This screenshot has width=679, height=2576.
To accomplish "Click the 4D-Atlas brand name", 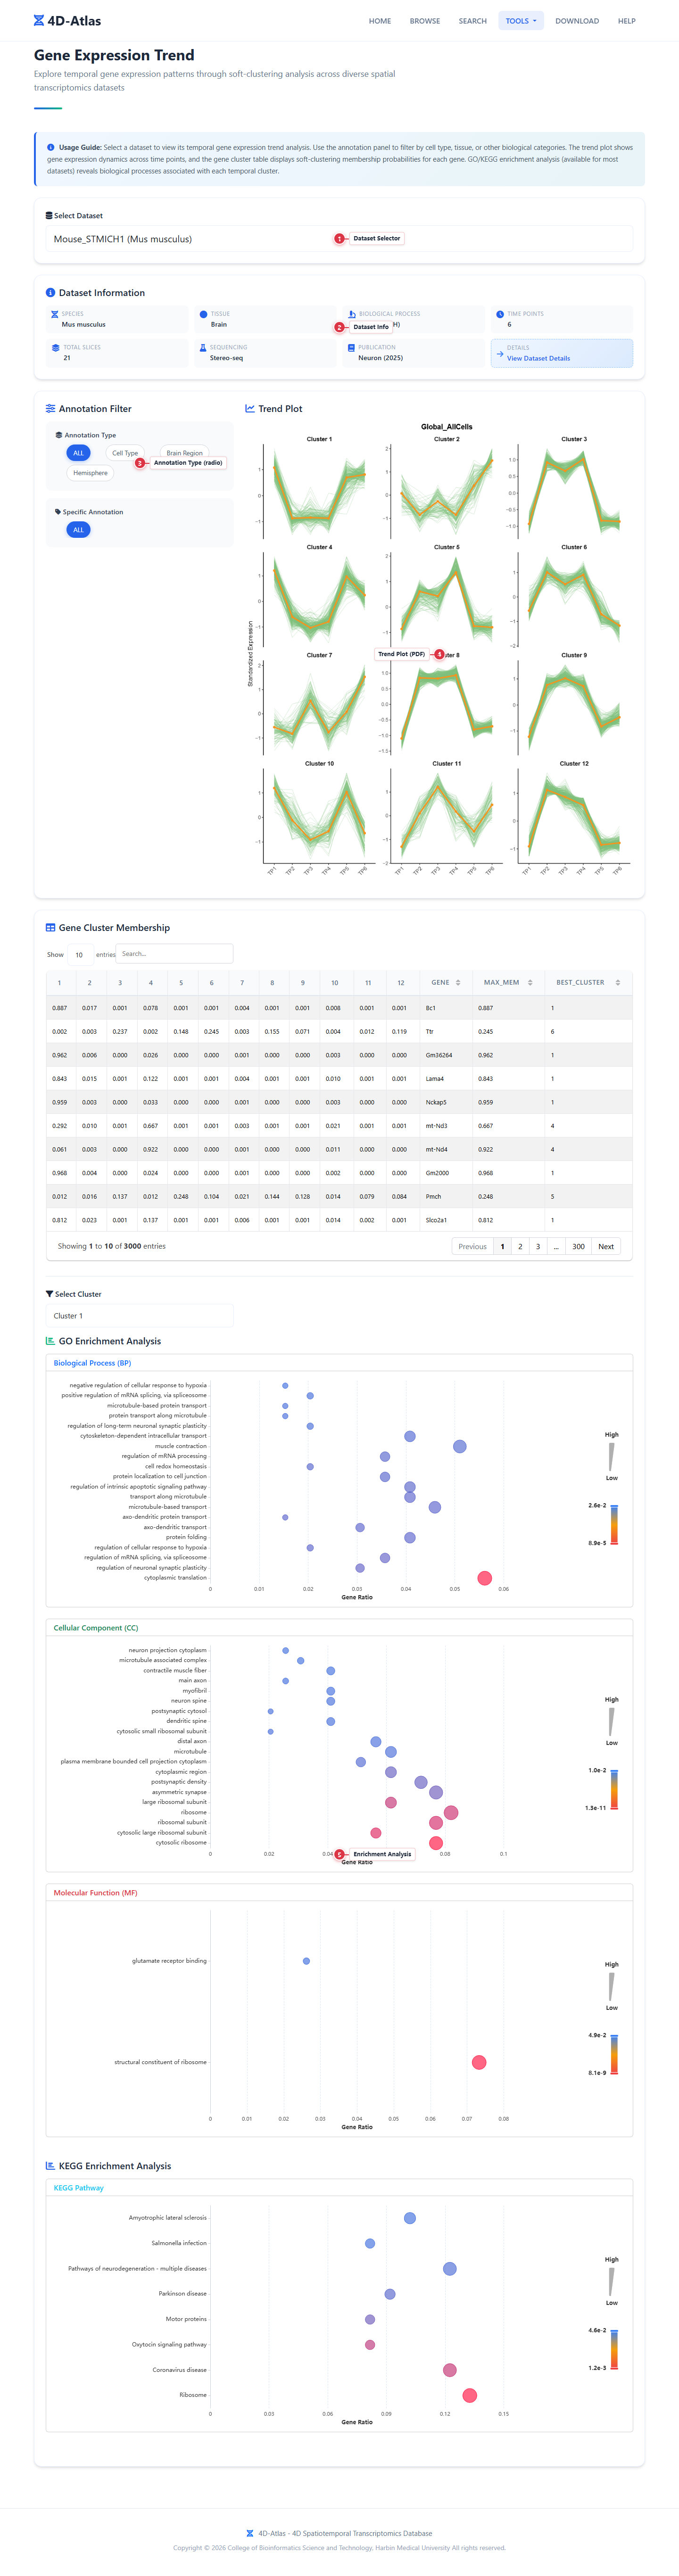I will point(74,21).
